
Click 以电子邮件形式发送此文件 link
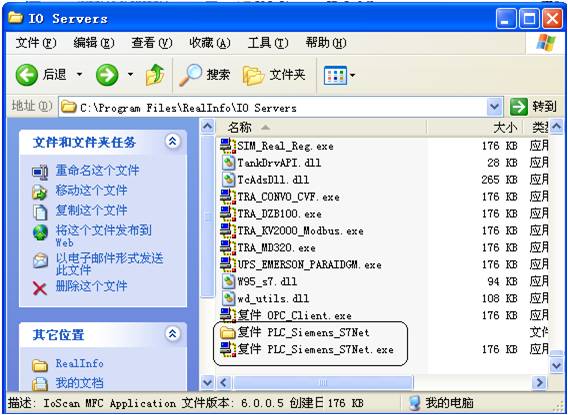click(109, 264)
